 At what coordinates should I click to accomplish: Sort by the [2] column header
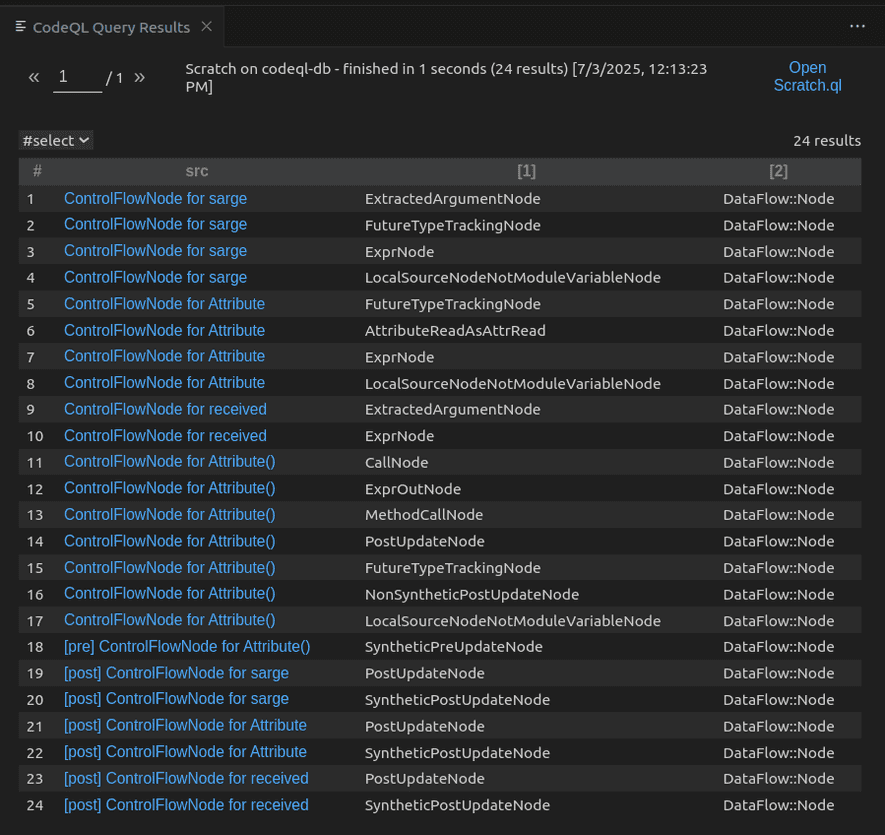point(778,171)
